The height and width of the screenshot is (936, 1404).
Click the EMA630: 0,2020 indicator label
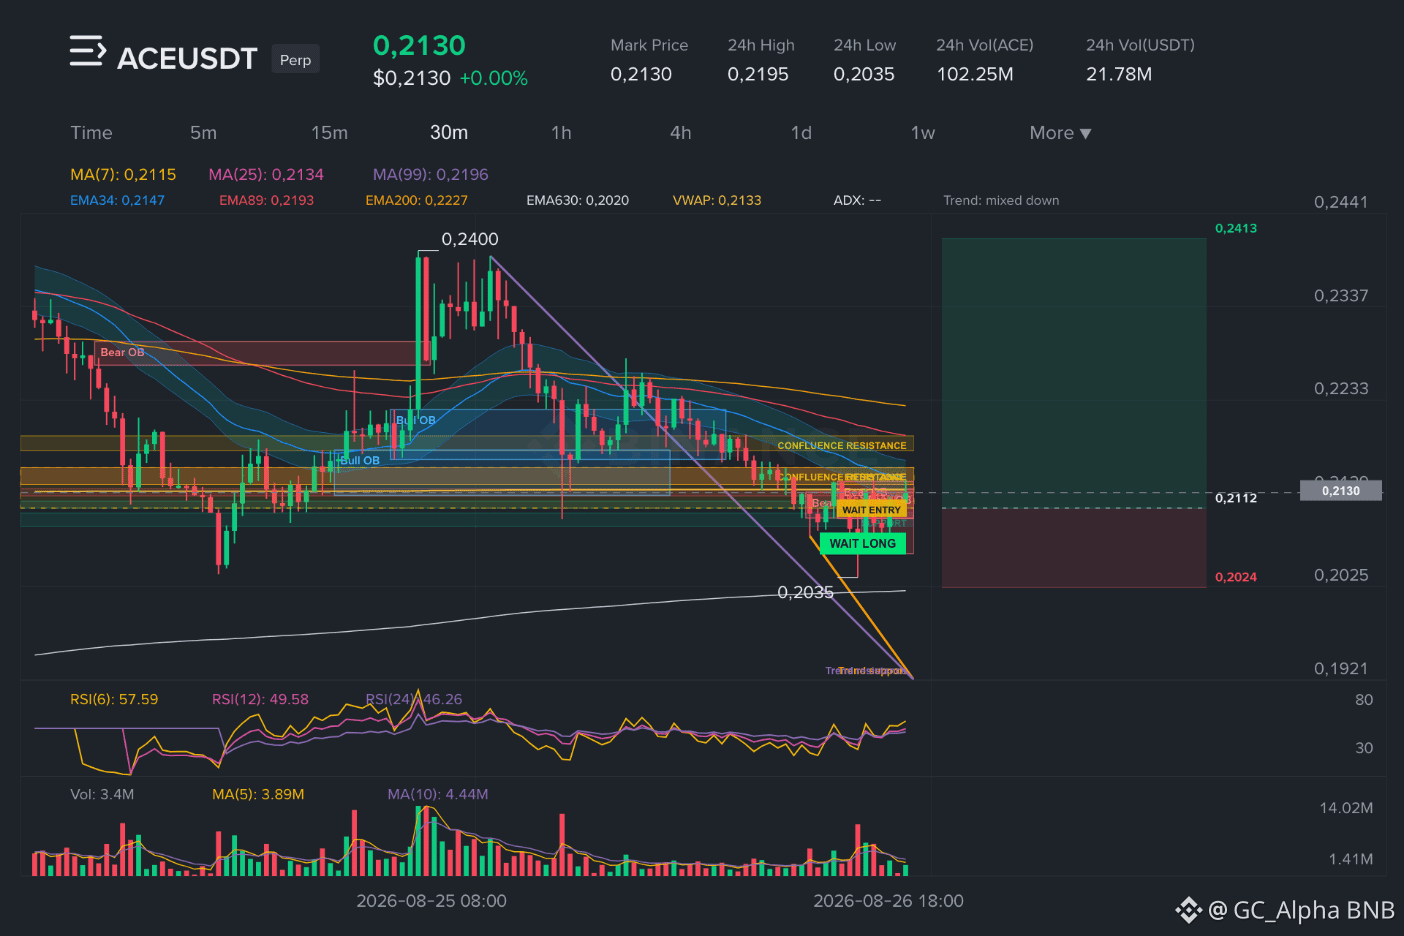pos(578,200)
